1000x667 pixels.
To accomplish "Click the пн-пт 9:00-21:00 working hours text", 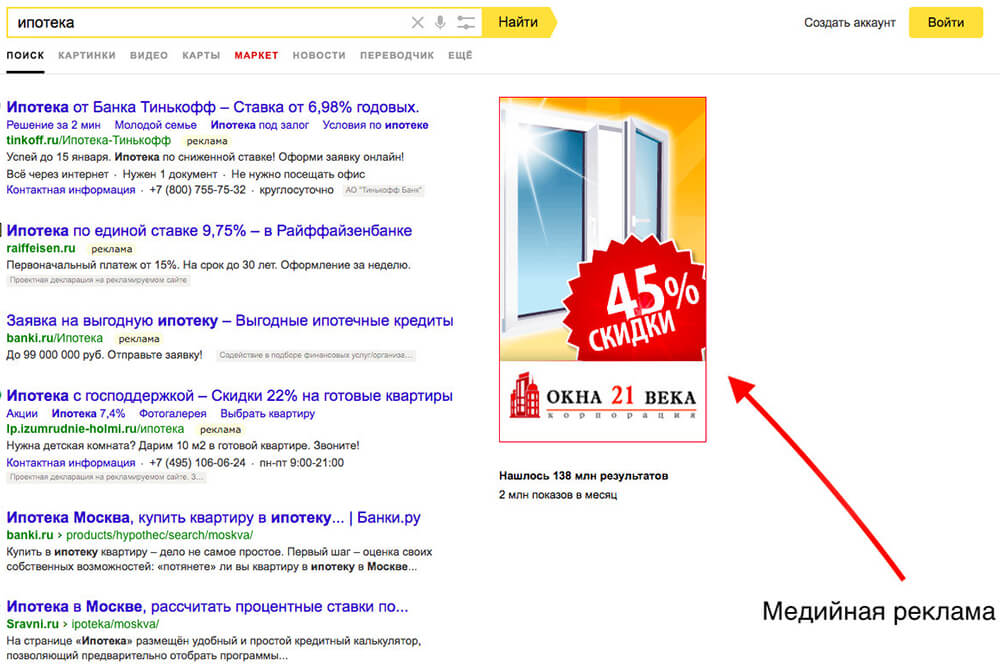I will [x=302, y=463].
